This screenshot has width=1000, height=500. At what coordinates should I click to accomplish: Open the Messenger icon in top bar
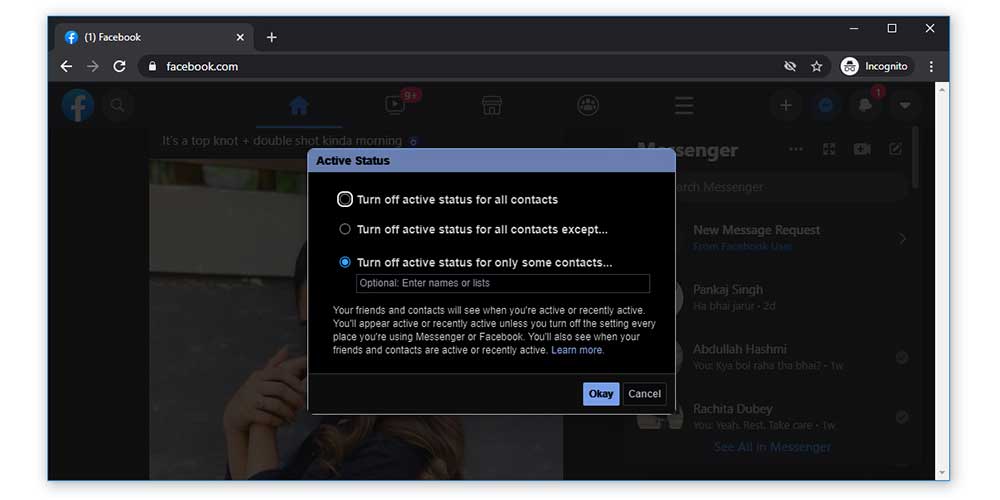click(x=826, y=106)
